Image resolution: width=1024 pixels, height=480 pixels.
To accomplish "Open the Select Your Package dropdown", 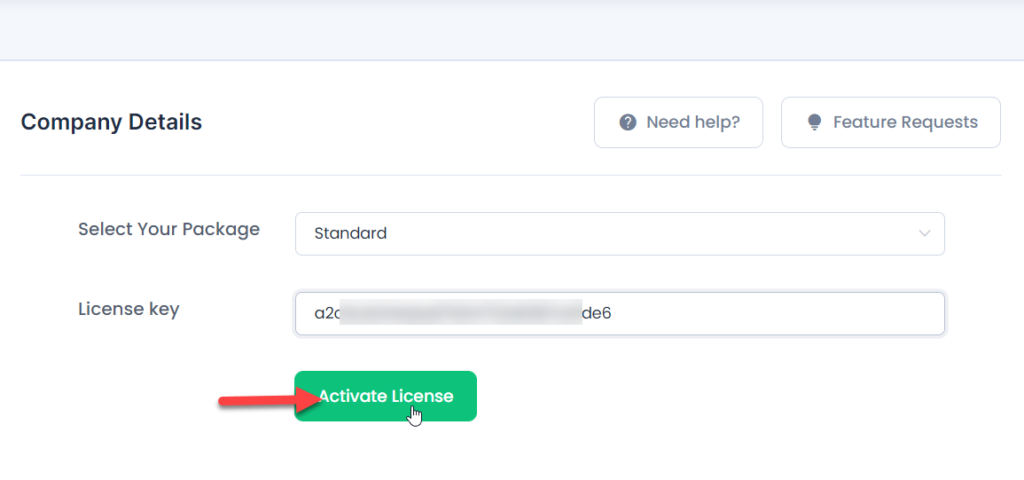I will 620,234.
